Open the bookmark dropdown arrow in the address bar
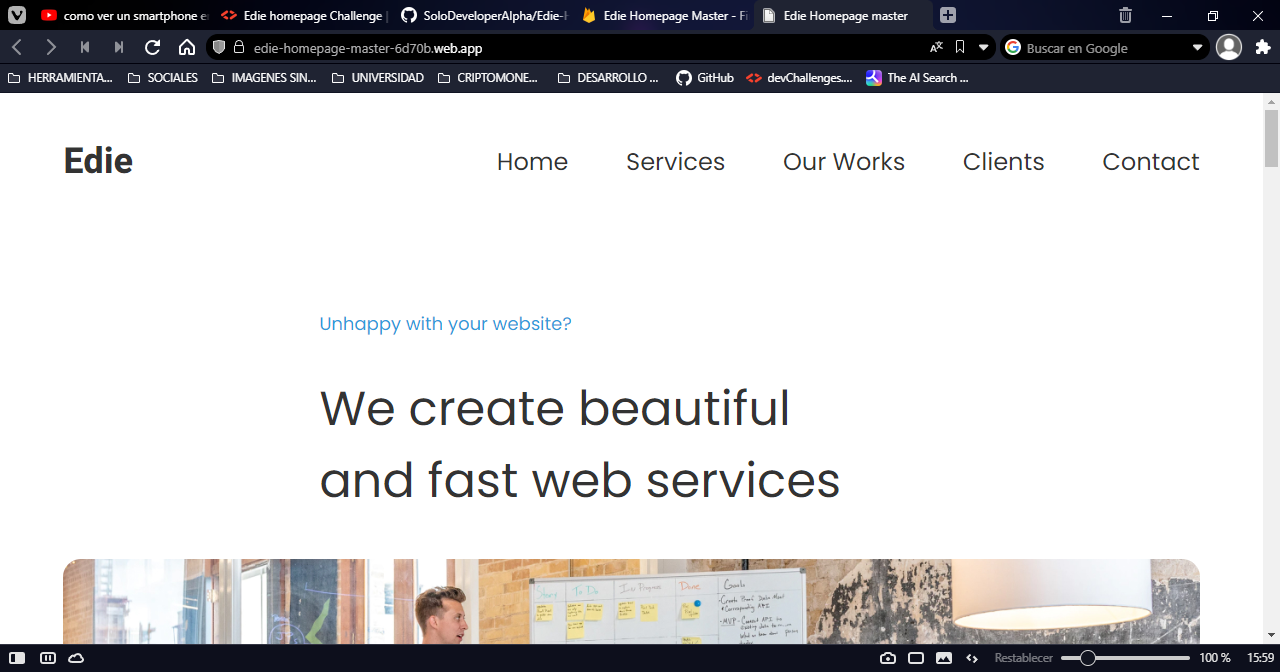Viewport: 1280px width, 672px height. [982, 47]
